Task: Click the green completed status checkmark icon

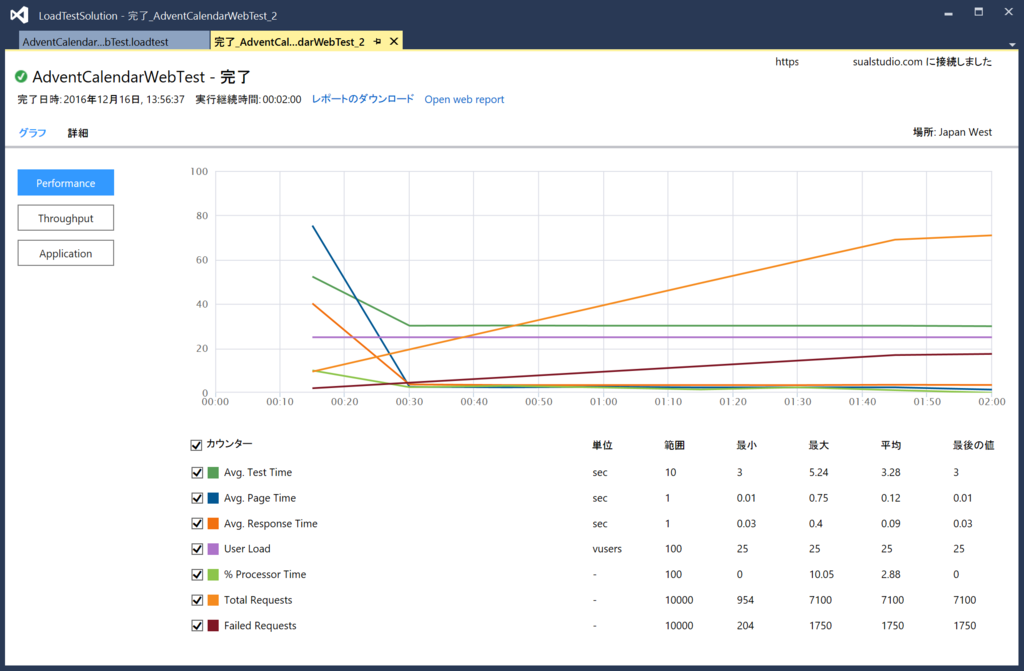Action: pyautogui.click(x=21, y=76)
